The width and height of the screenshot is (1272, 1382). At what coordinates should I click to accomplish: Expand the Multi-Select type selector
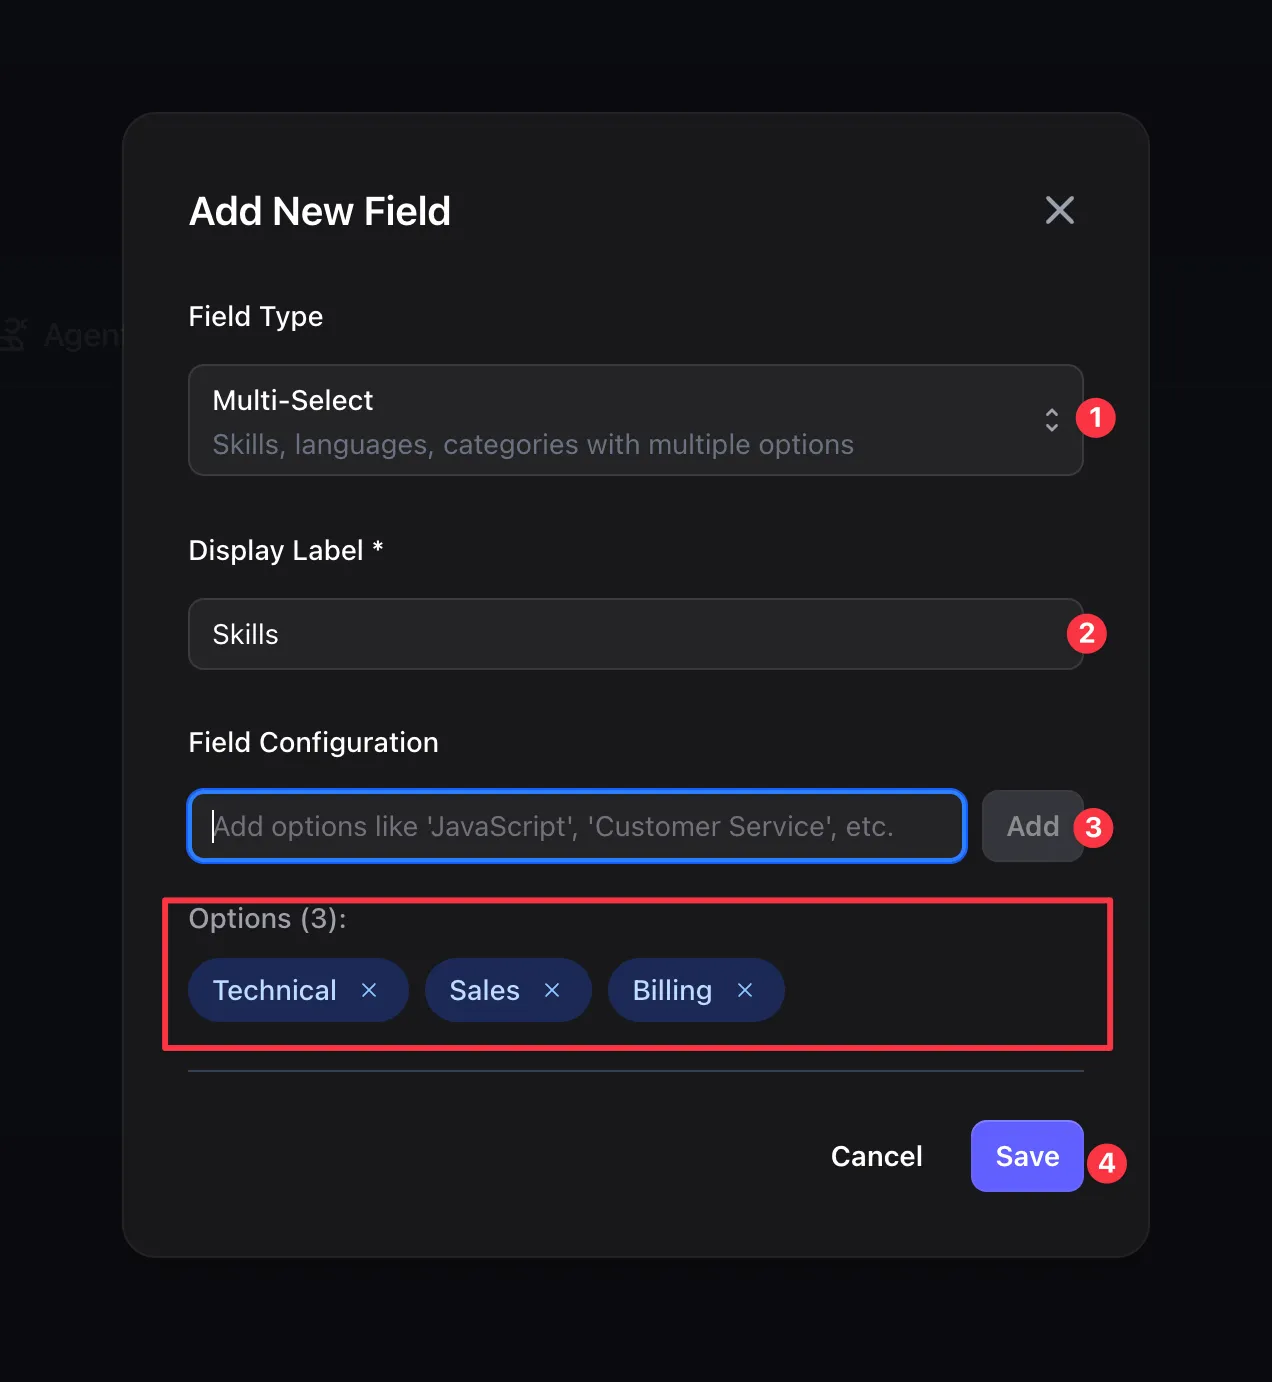(x=636, y=420)
